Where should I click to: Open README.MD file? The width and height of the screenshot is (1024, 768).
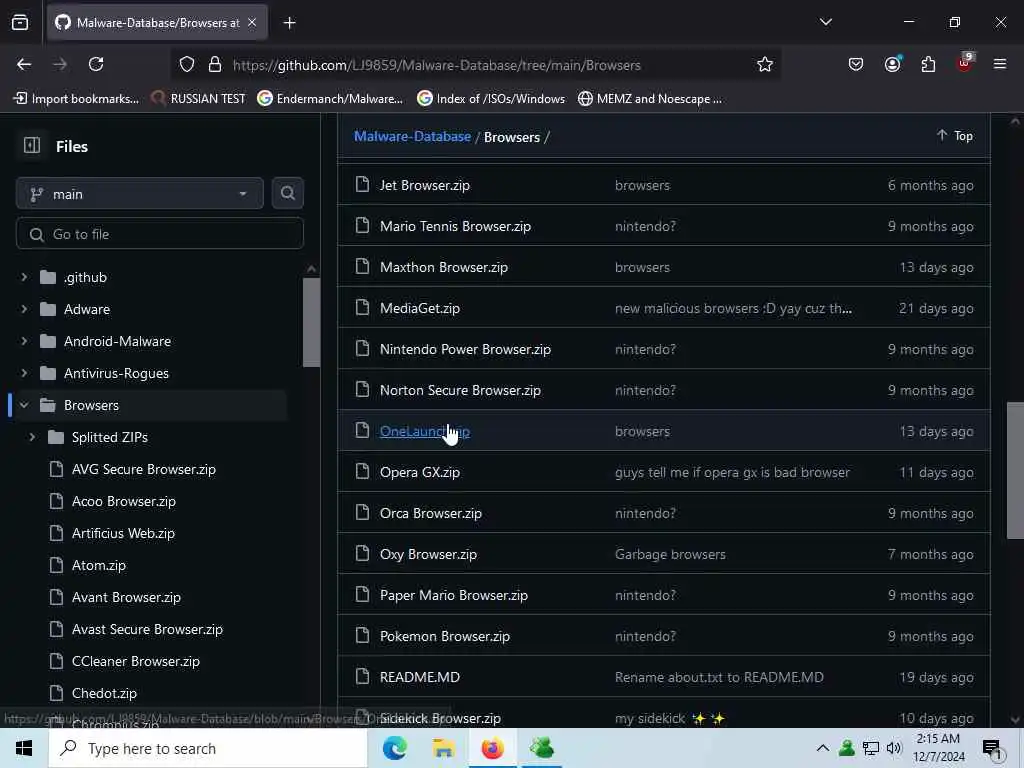(x=420, y=677)
